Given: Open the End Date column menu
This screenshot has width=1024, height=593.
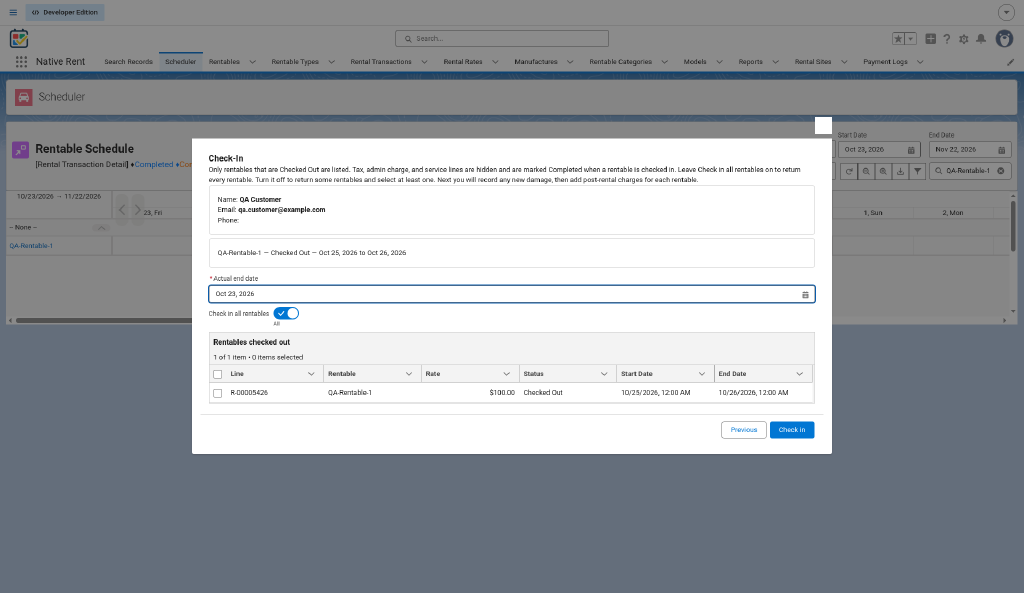Looking at the screenshot, I should tap(799, 374).
